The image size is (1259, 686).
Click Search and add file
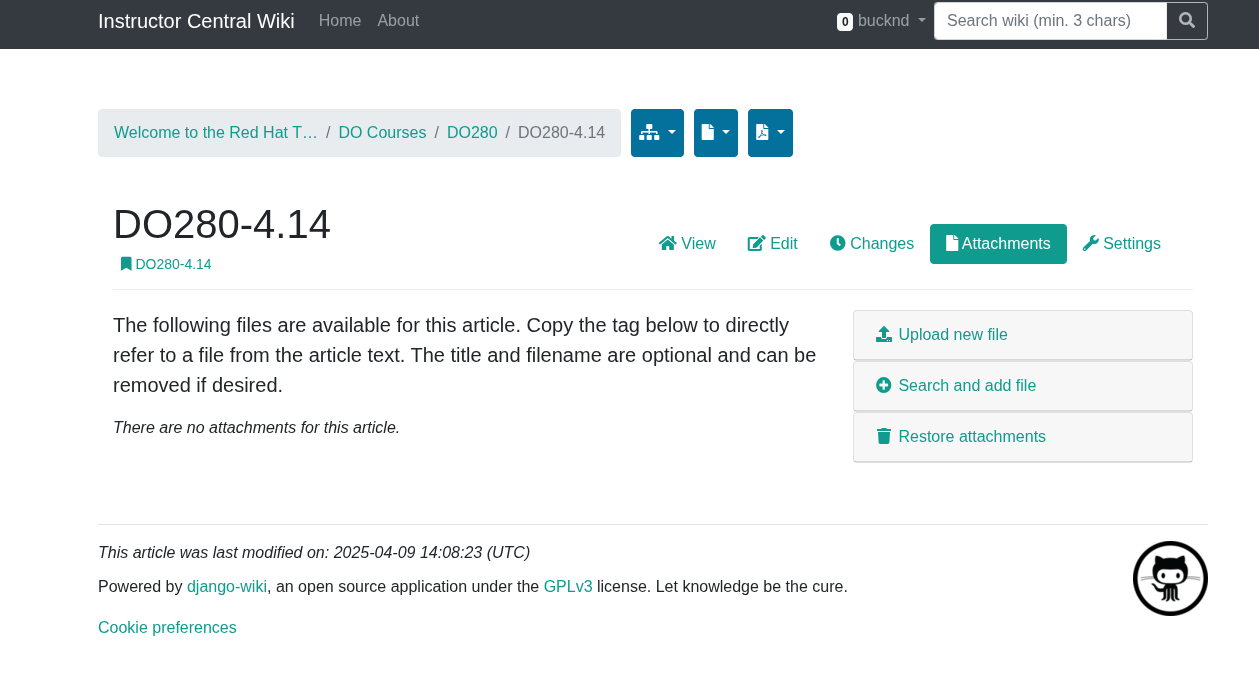click(1023, 386)
